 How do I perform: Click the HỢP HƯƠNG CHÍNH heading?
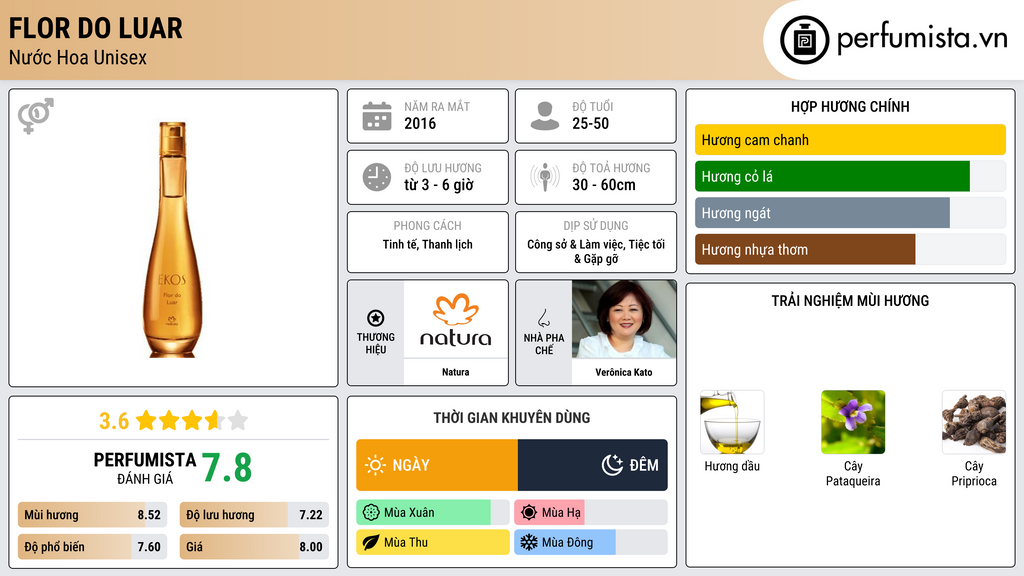850,106
